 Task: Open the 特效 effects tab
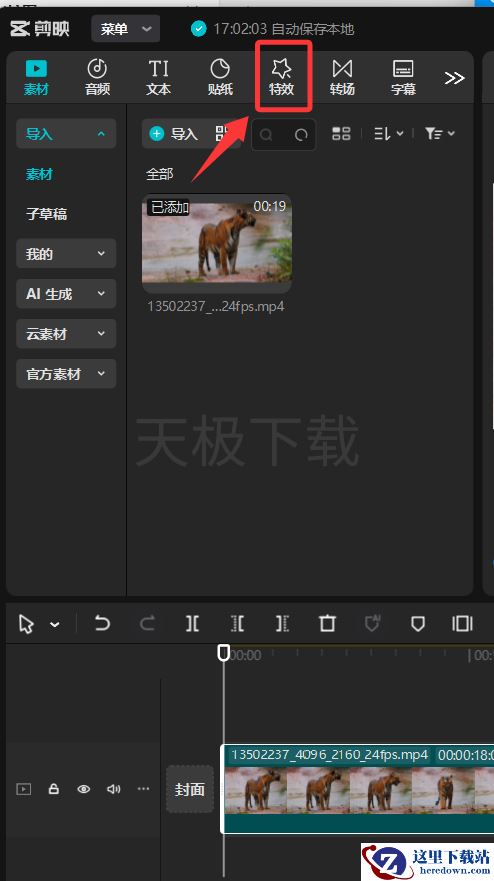click(282, 78)
